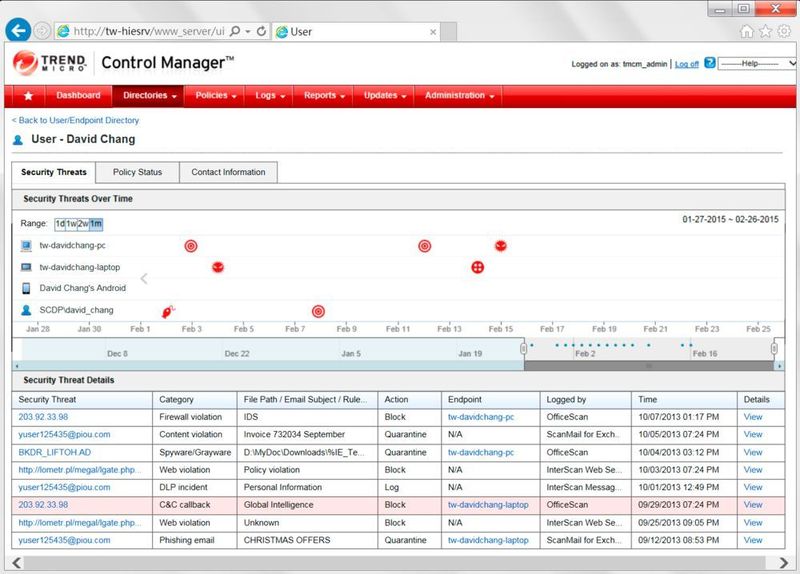
Task: Select the 1d range option
Action: (60, 224)
